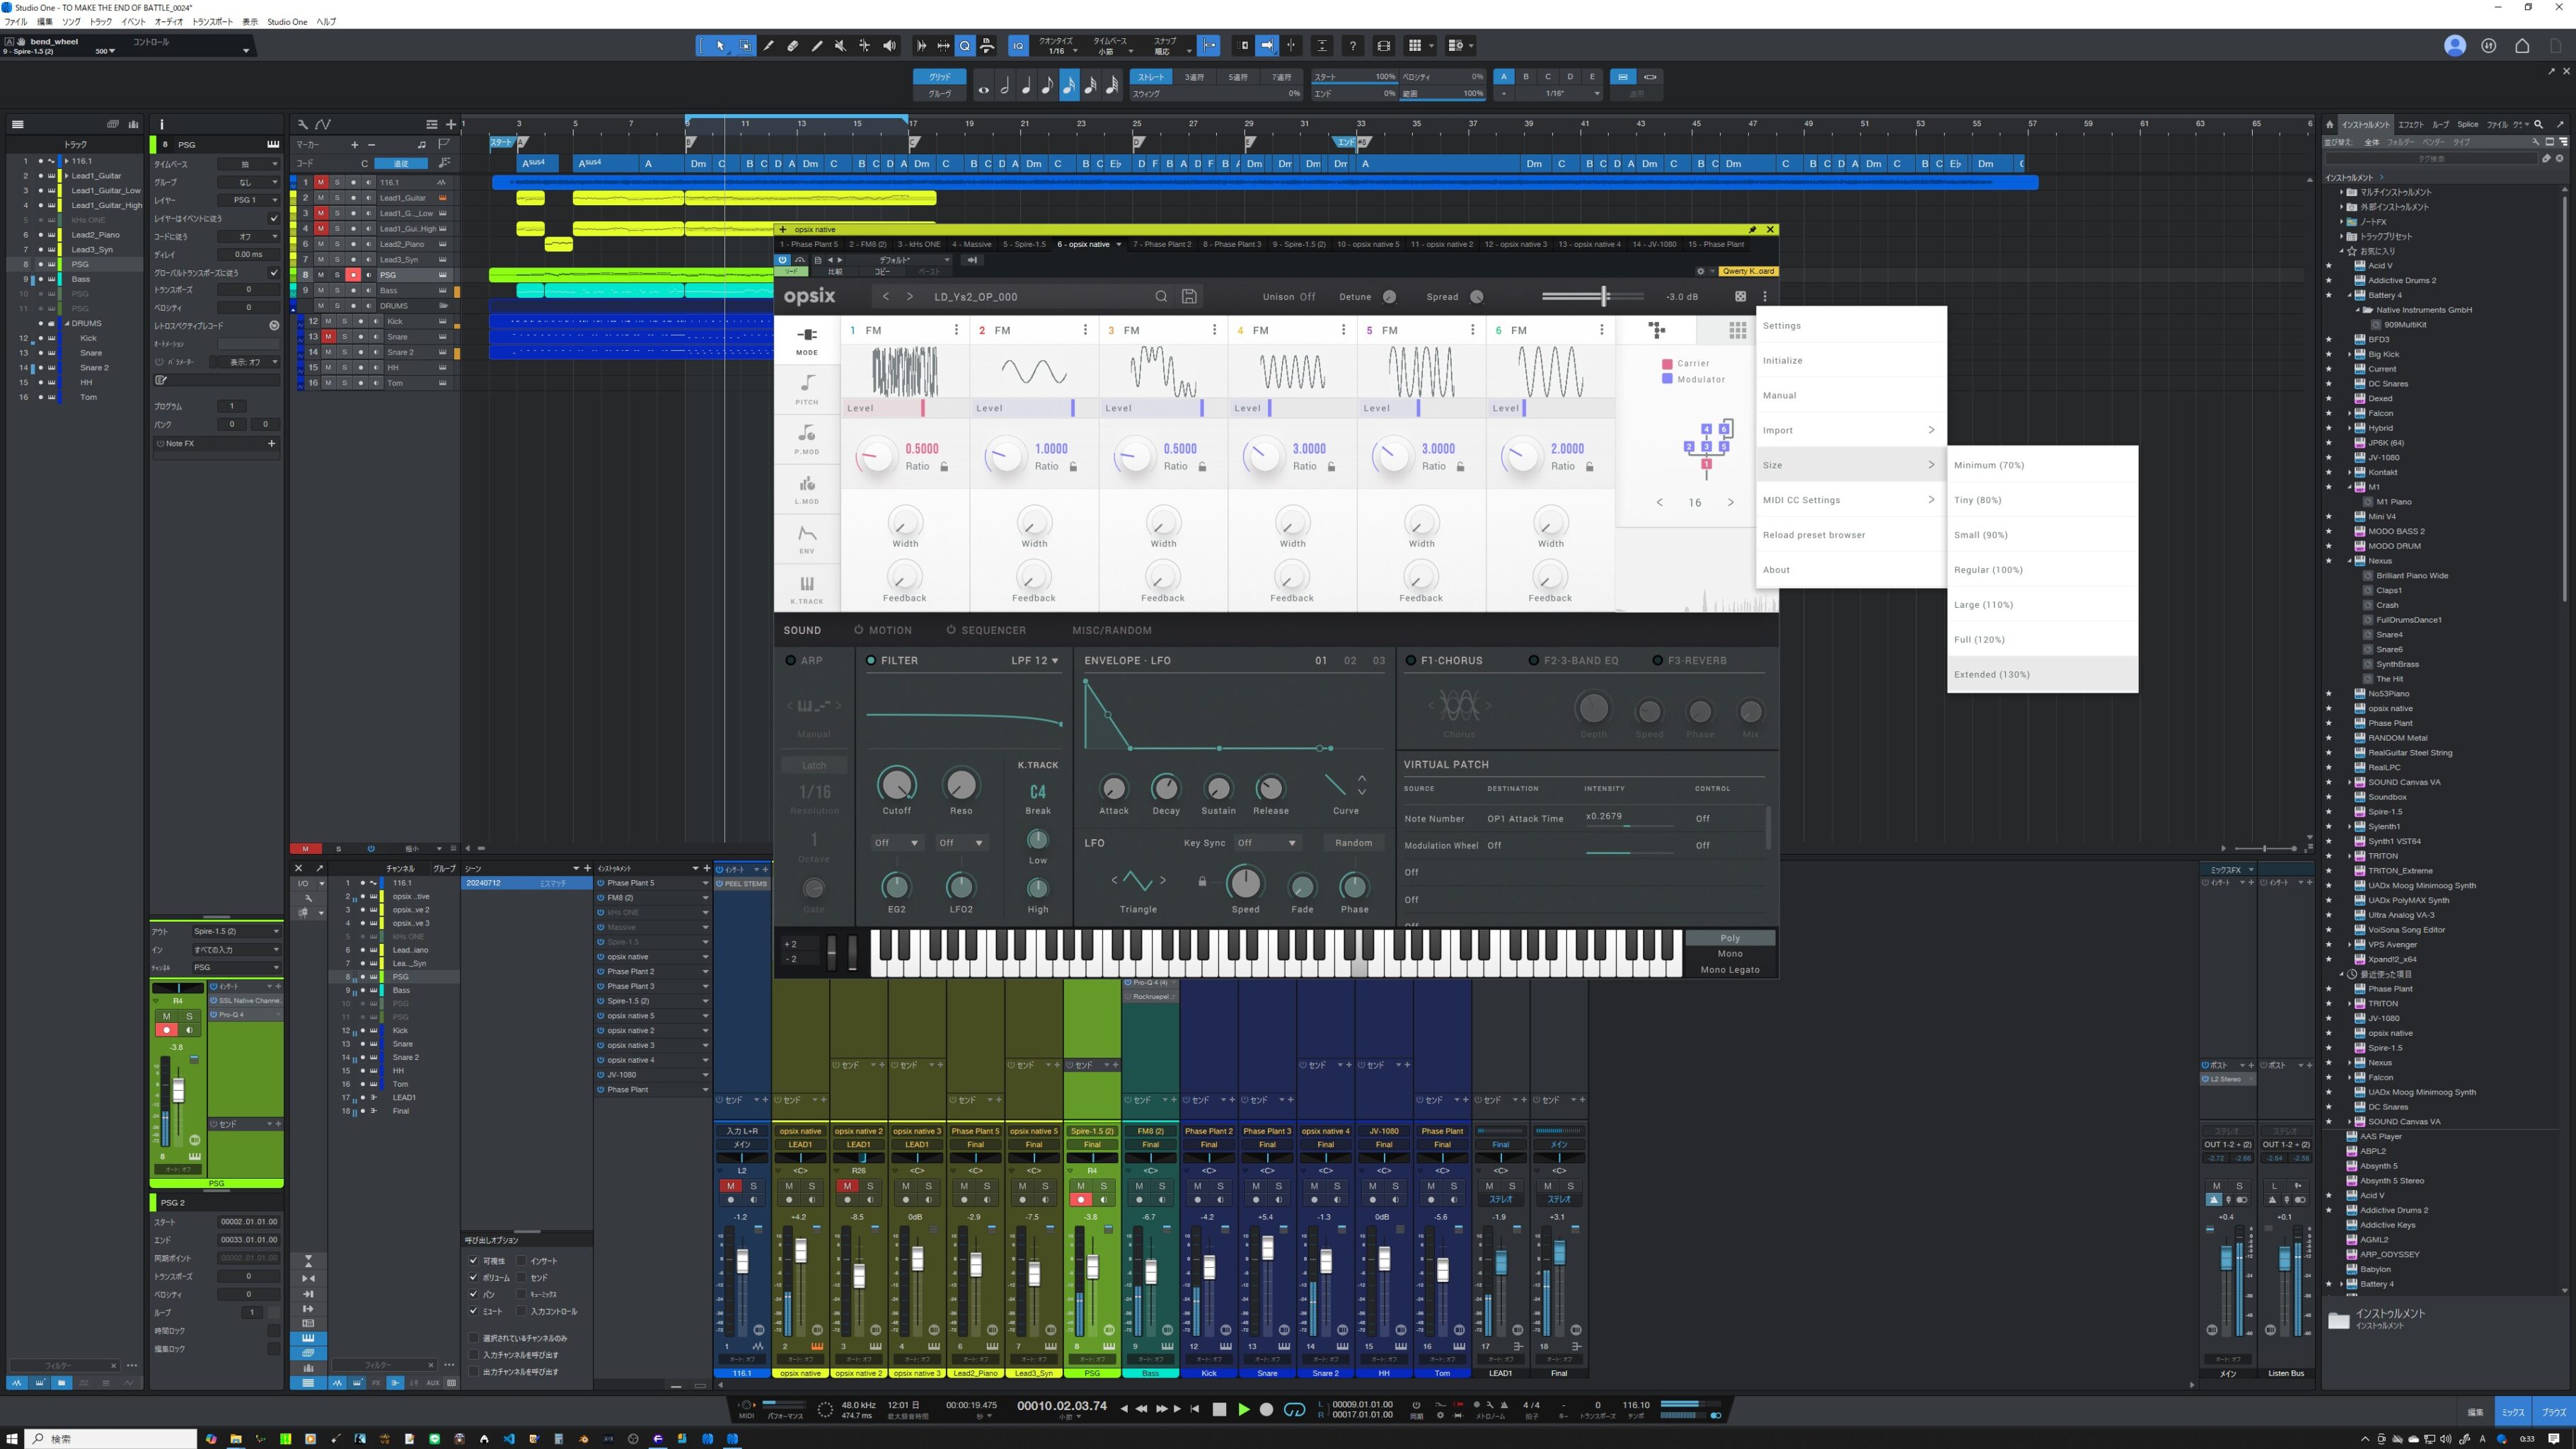The width and height of the screenshot is (2576, 1449).
Task: Mute the Lead1_Guitar track
Action: click(x=320, y=198)
